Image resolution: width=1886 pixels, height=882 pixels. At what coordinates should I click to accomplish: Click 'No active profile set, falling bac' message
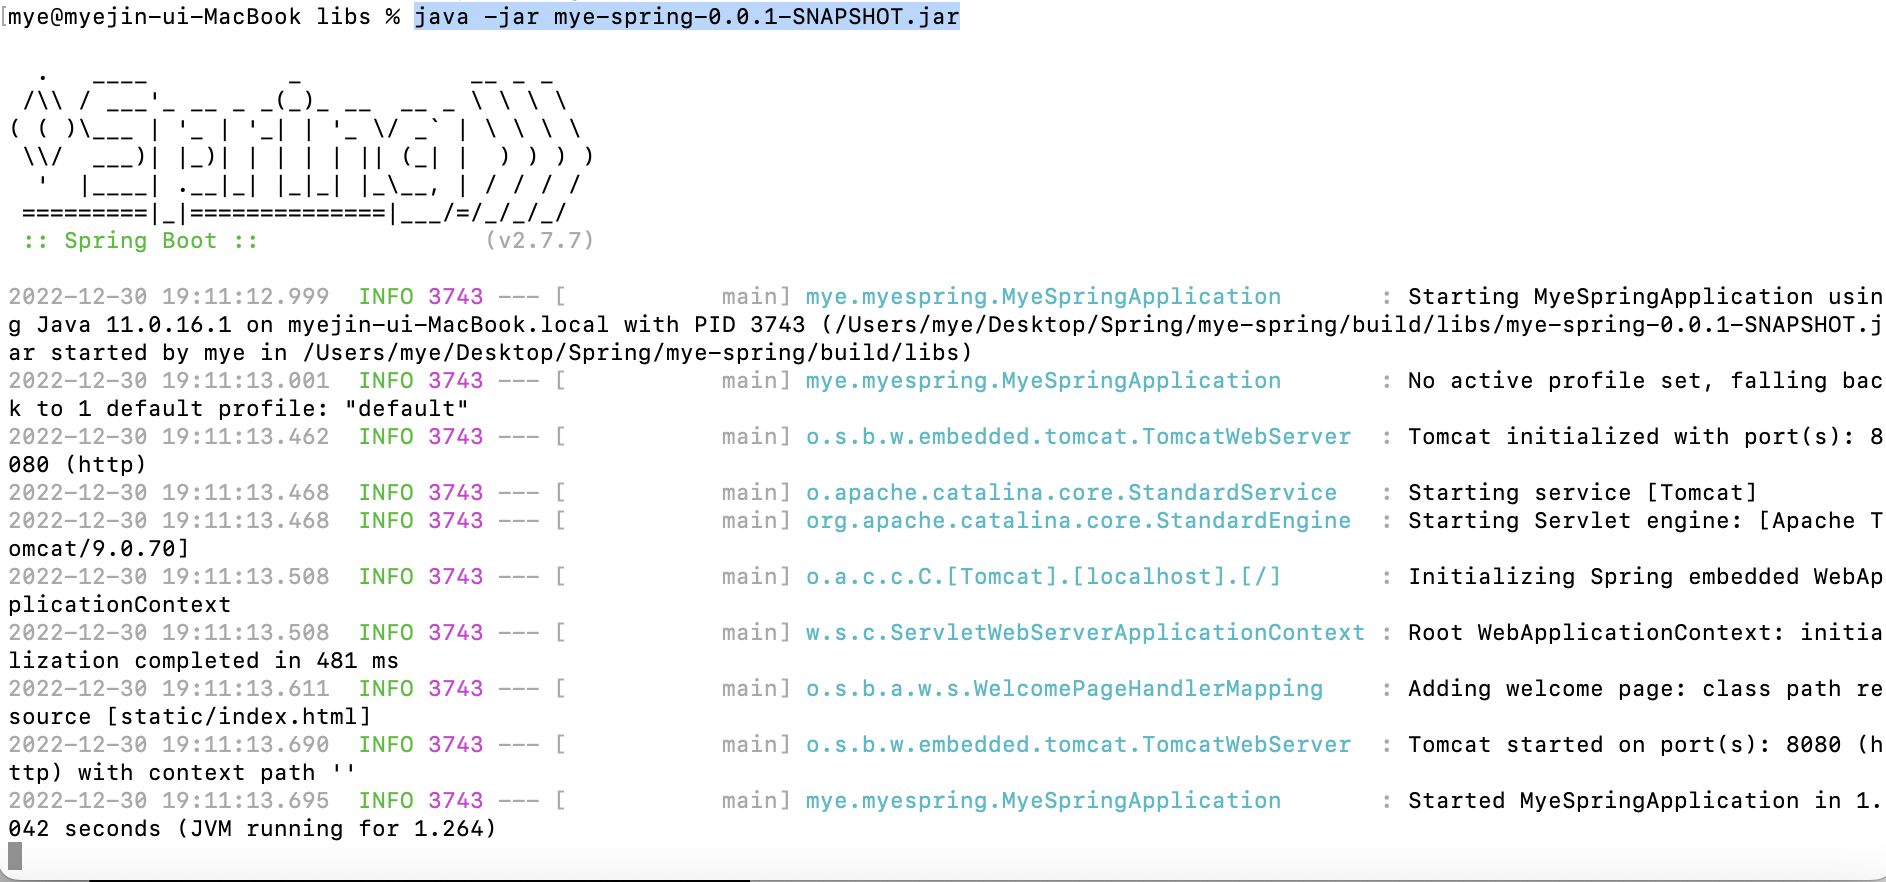point(1645,381)
